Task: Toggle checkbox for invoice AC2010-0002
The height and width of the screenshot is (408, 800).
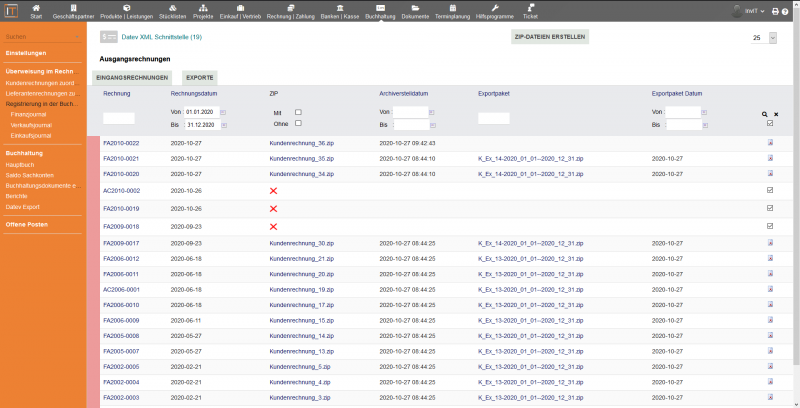Action: point(770,190)
